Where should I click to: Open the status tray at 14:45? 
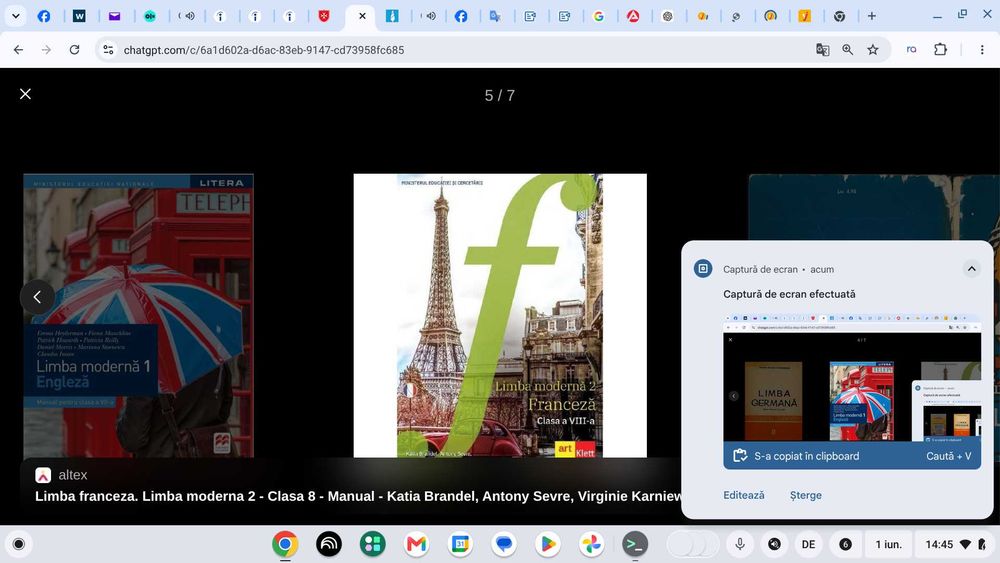point(955,544)
